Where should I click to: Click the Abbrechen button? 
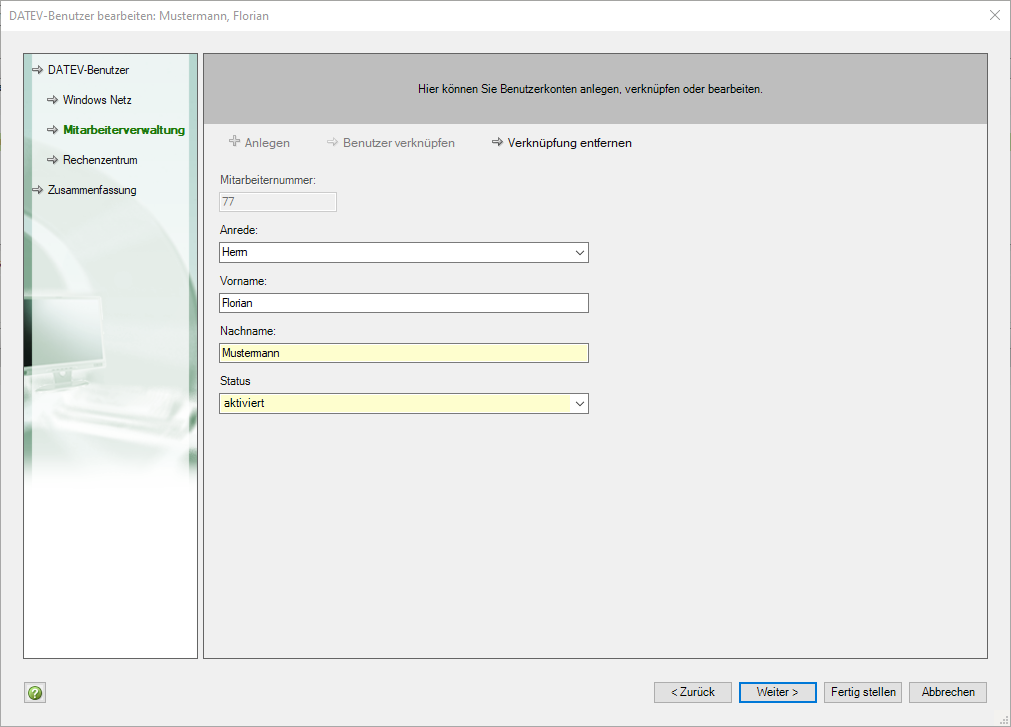(x=948, y=692)
